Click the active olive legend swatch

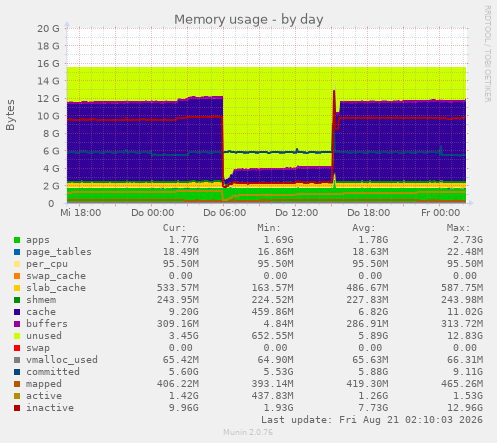pyautogui.click(x=17, y=396)
